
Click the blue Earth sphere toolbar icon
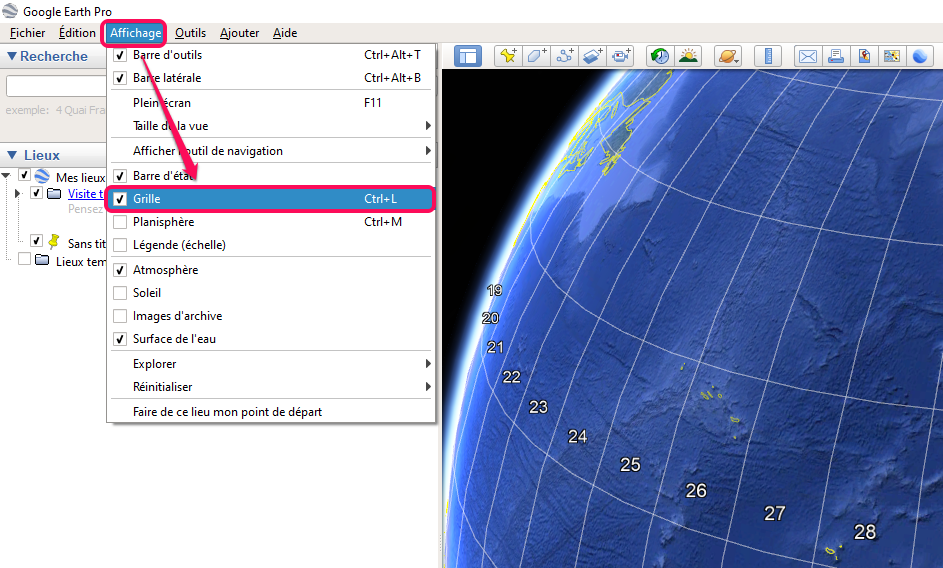[920, 56]
